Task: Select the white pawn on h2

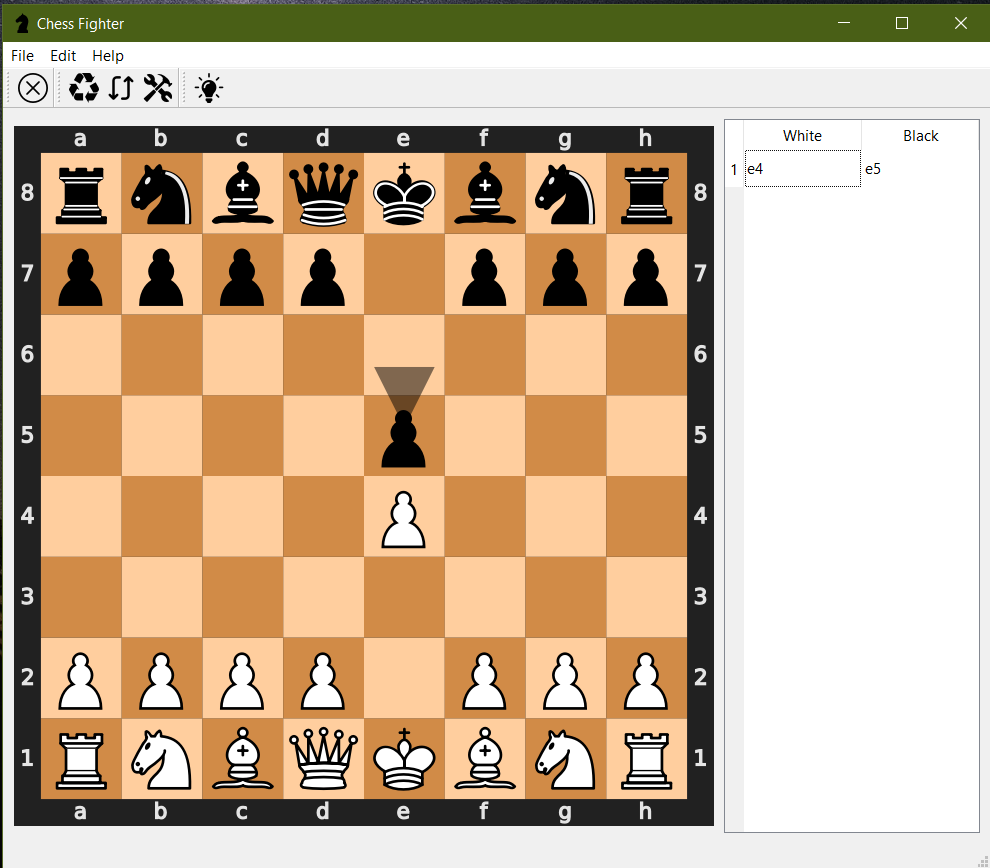Action: tap(647, 681)
